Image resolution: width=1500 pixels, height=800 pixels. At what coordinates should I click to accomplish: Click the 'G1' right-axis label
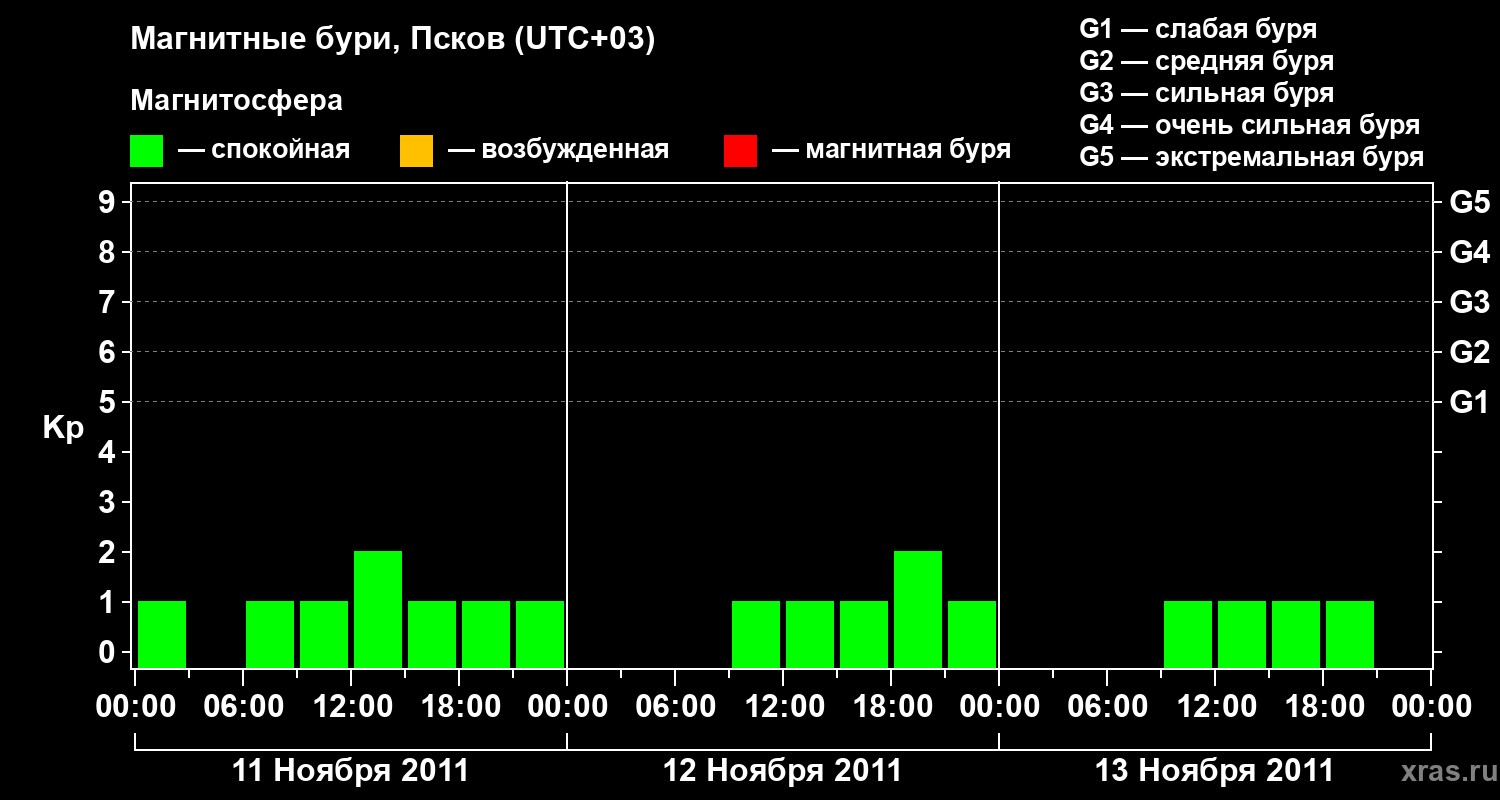click(1469, 402)
